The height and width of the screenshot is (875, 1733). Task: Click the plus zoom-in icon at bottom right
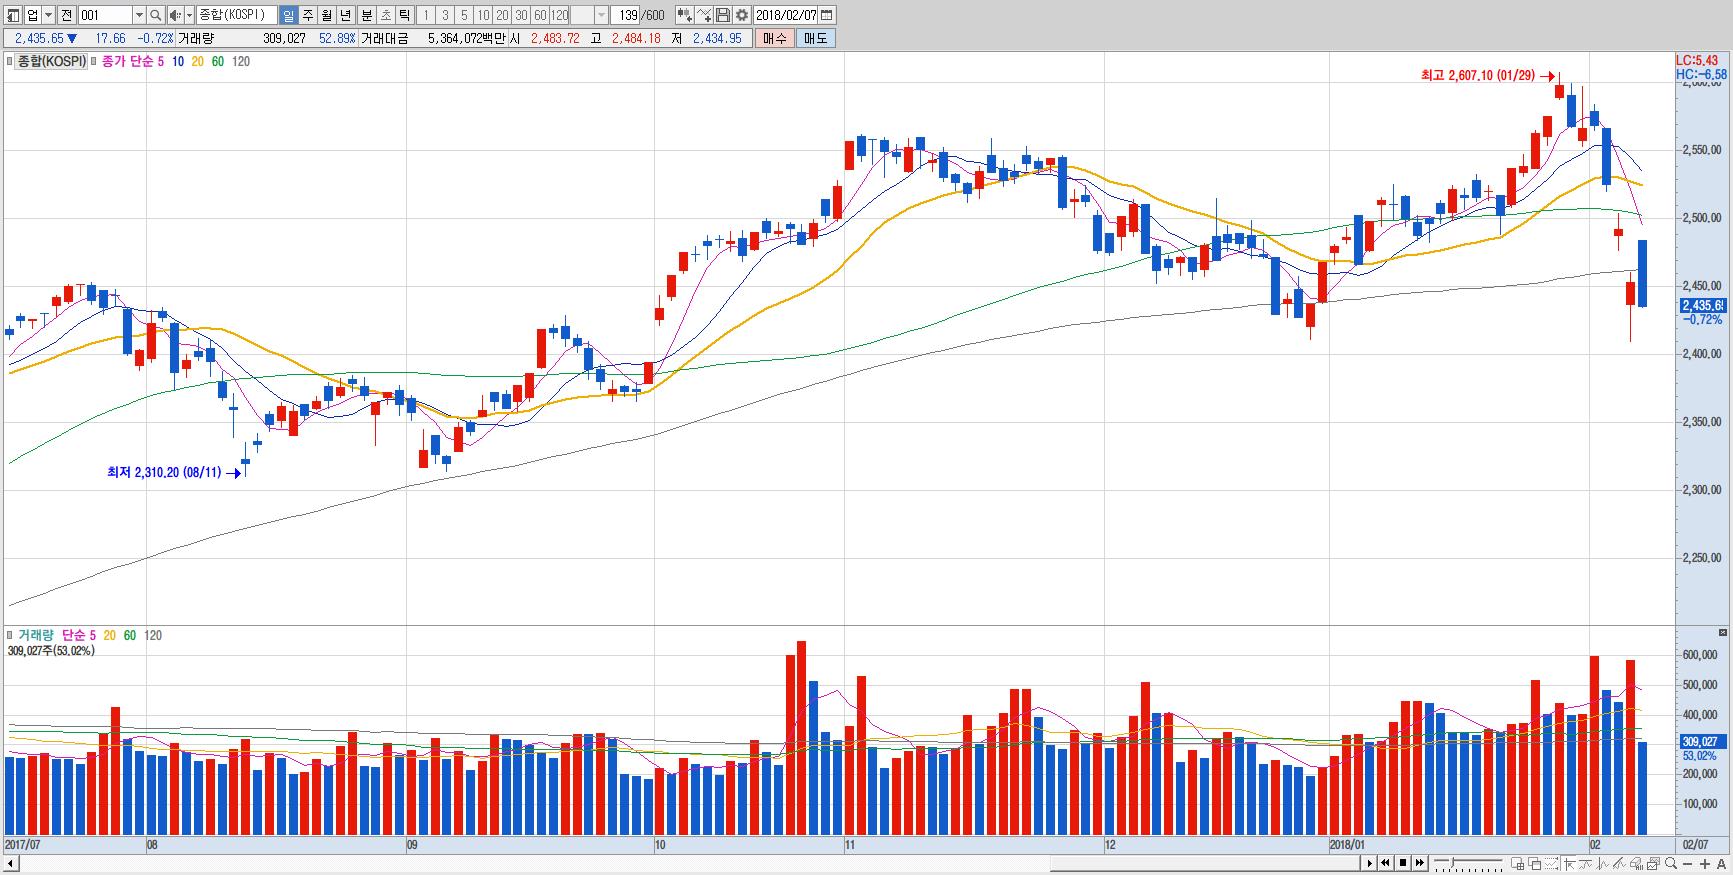[1705, 863]
